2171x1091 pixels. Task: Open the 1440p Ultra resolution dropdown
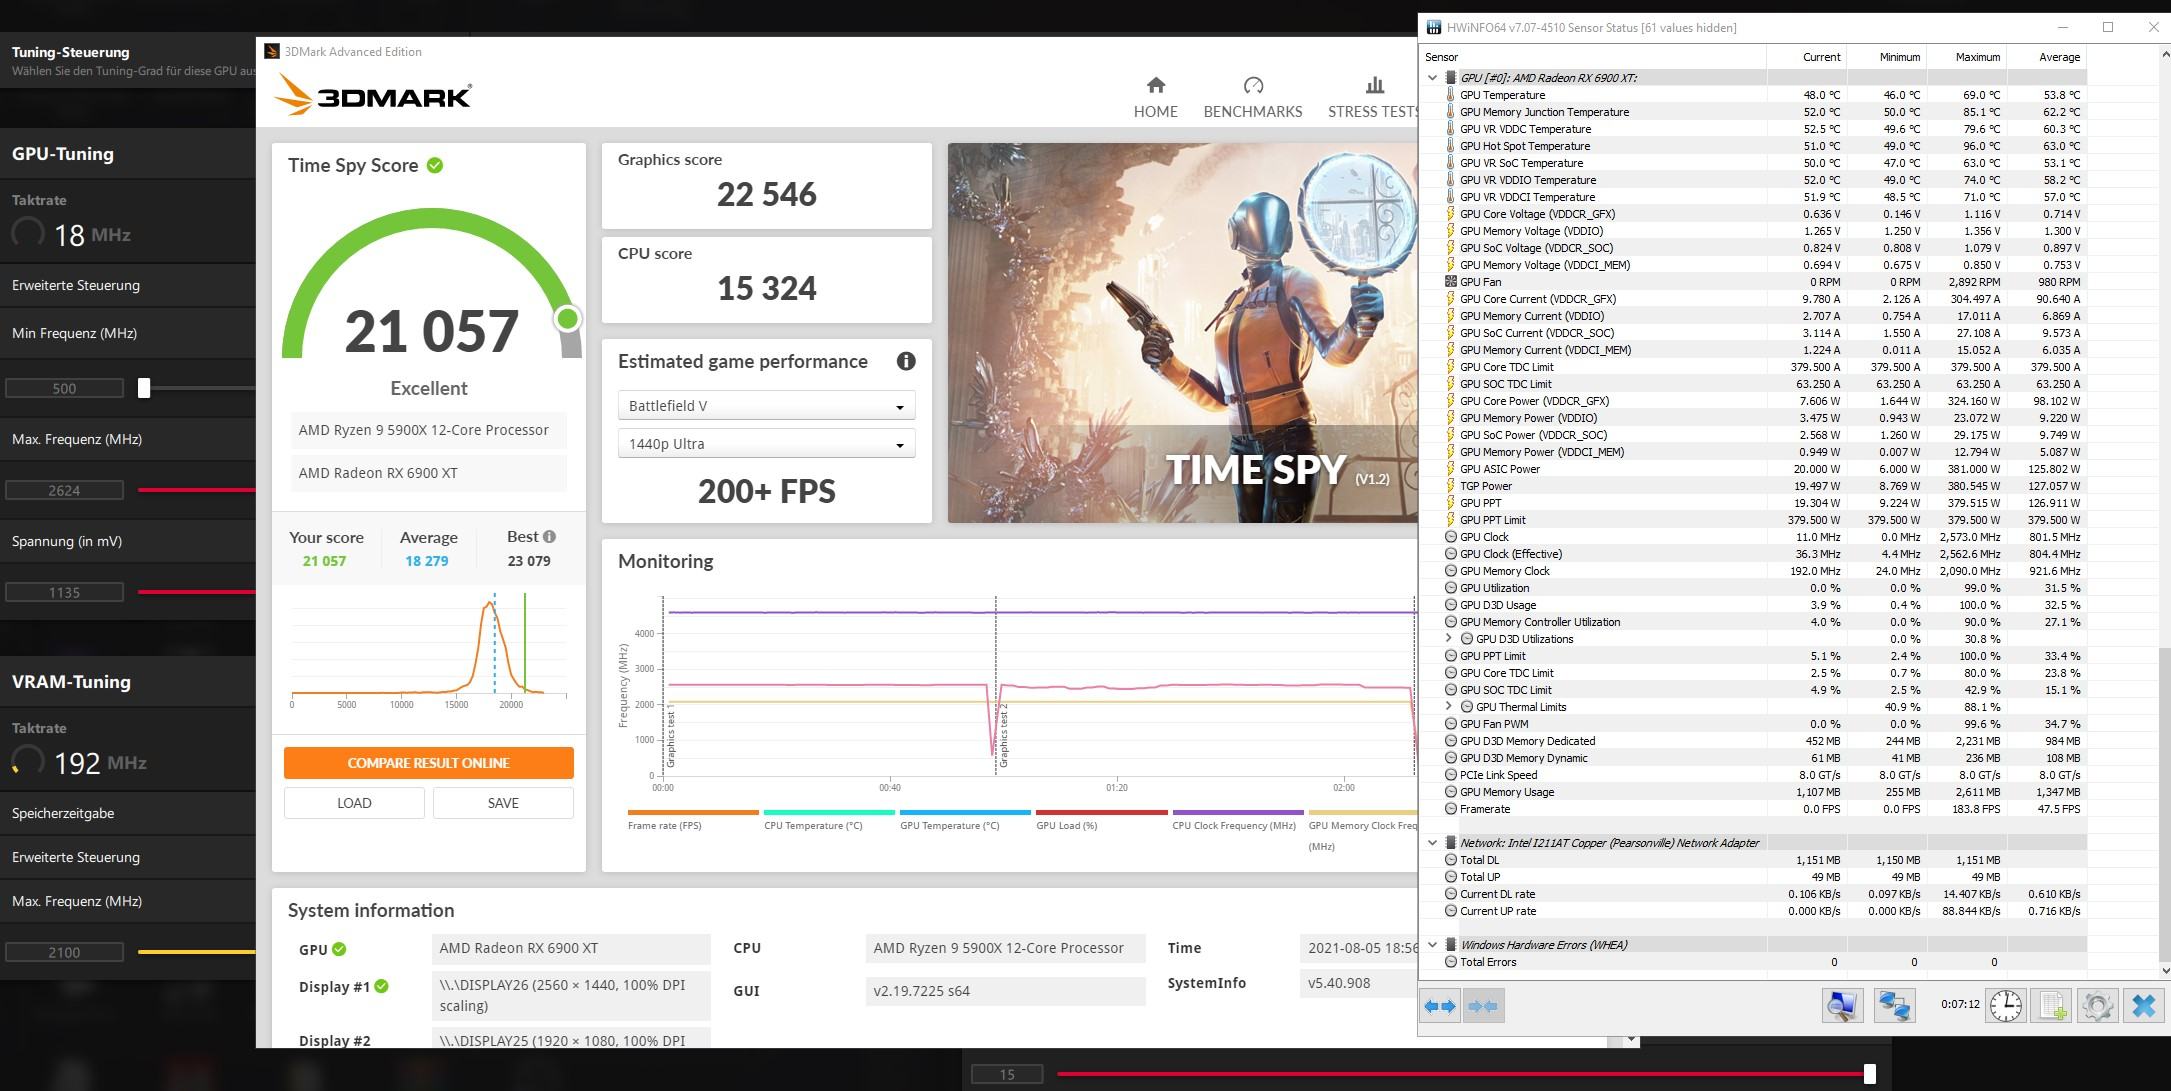(x=766, y=444)
